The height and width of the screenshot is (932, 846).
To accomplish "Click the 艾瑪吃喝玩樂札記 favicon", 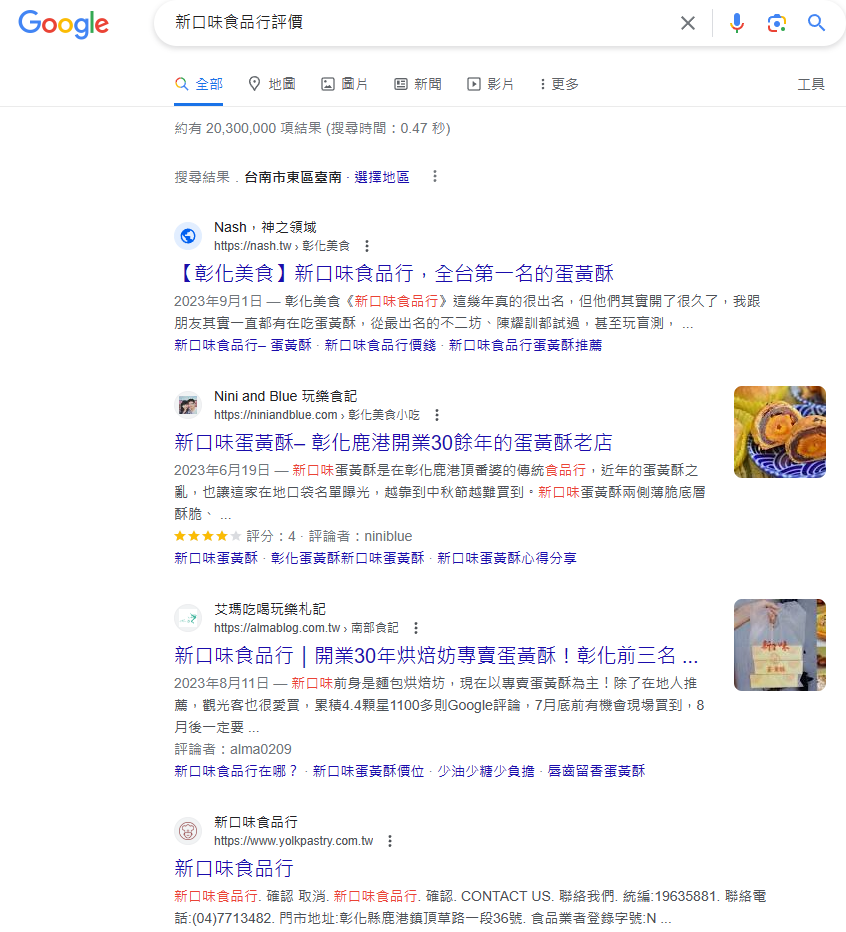I will pos(188,618).
